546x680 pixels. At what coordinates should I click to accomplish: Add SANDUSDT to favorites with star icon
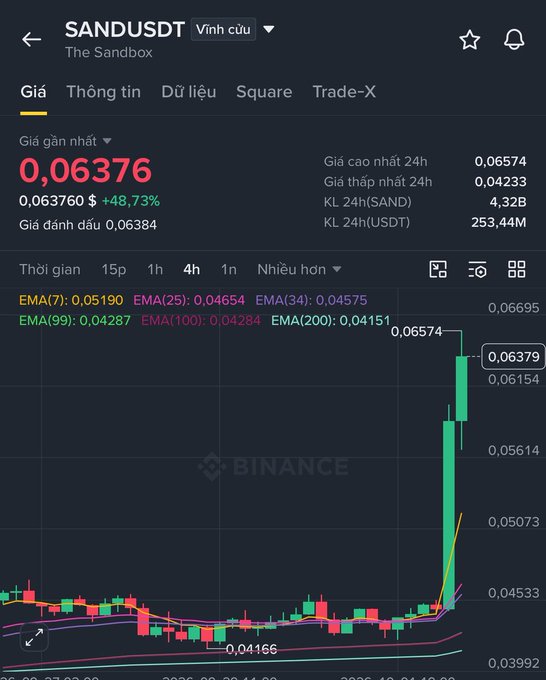pyautogui.click(x=470, y=40)
